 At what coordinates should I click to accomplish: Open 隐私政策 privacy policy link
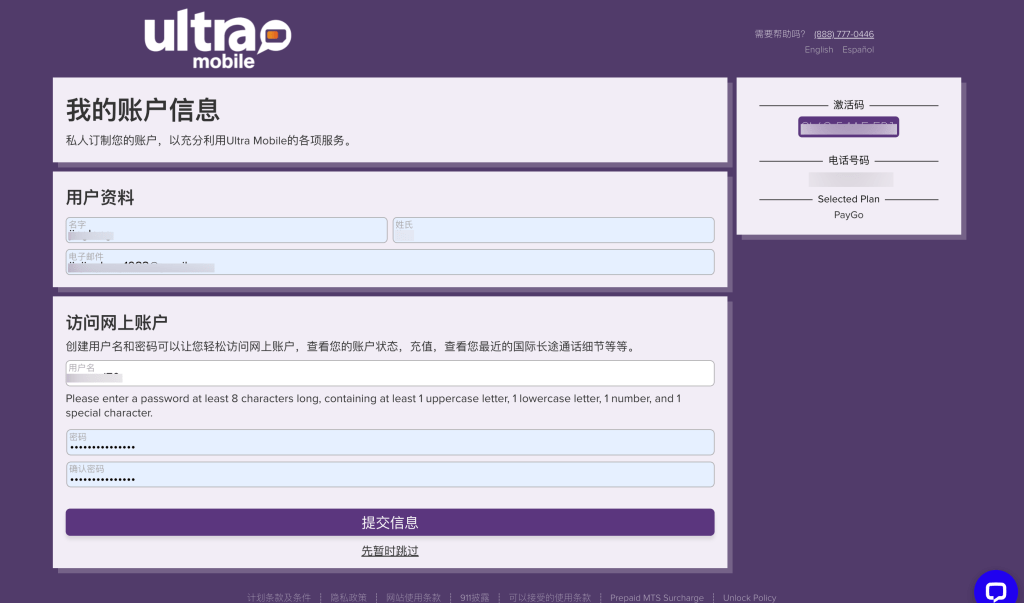point(348,597)
